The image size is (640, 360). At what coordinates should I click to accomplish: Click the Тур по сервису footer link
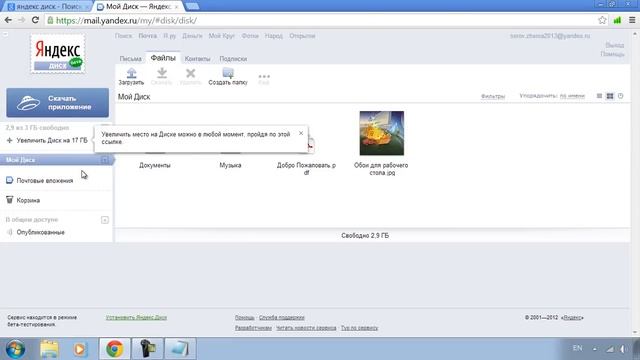coord(360,328)
